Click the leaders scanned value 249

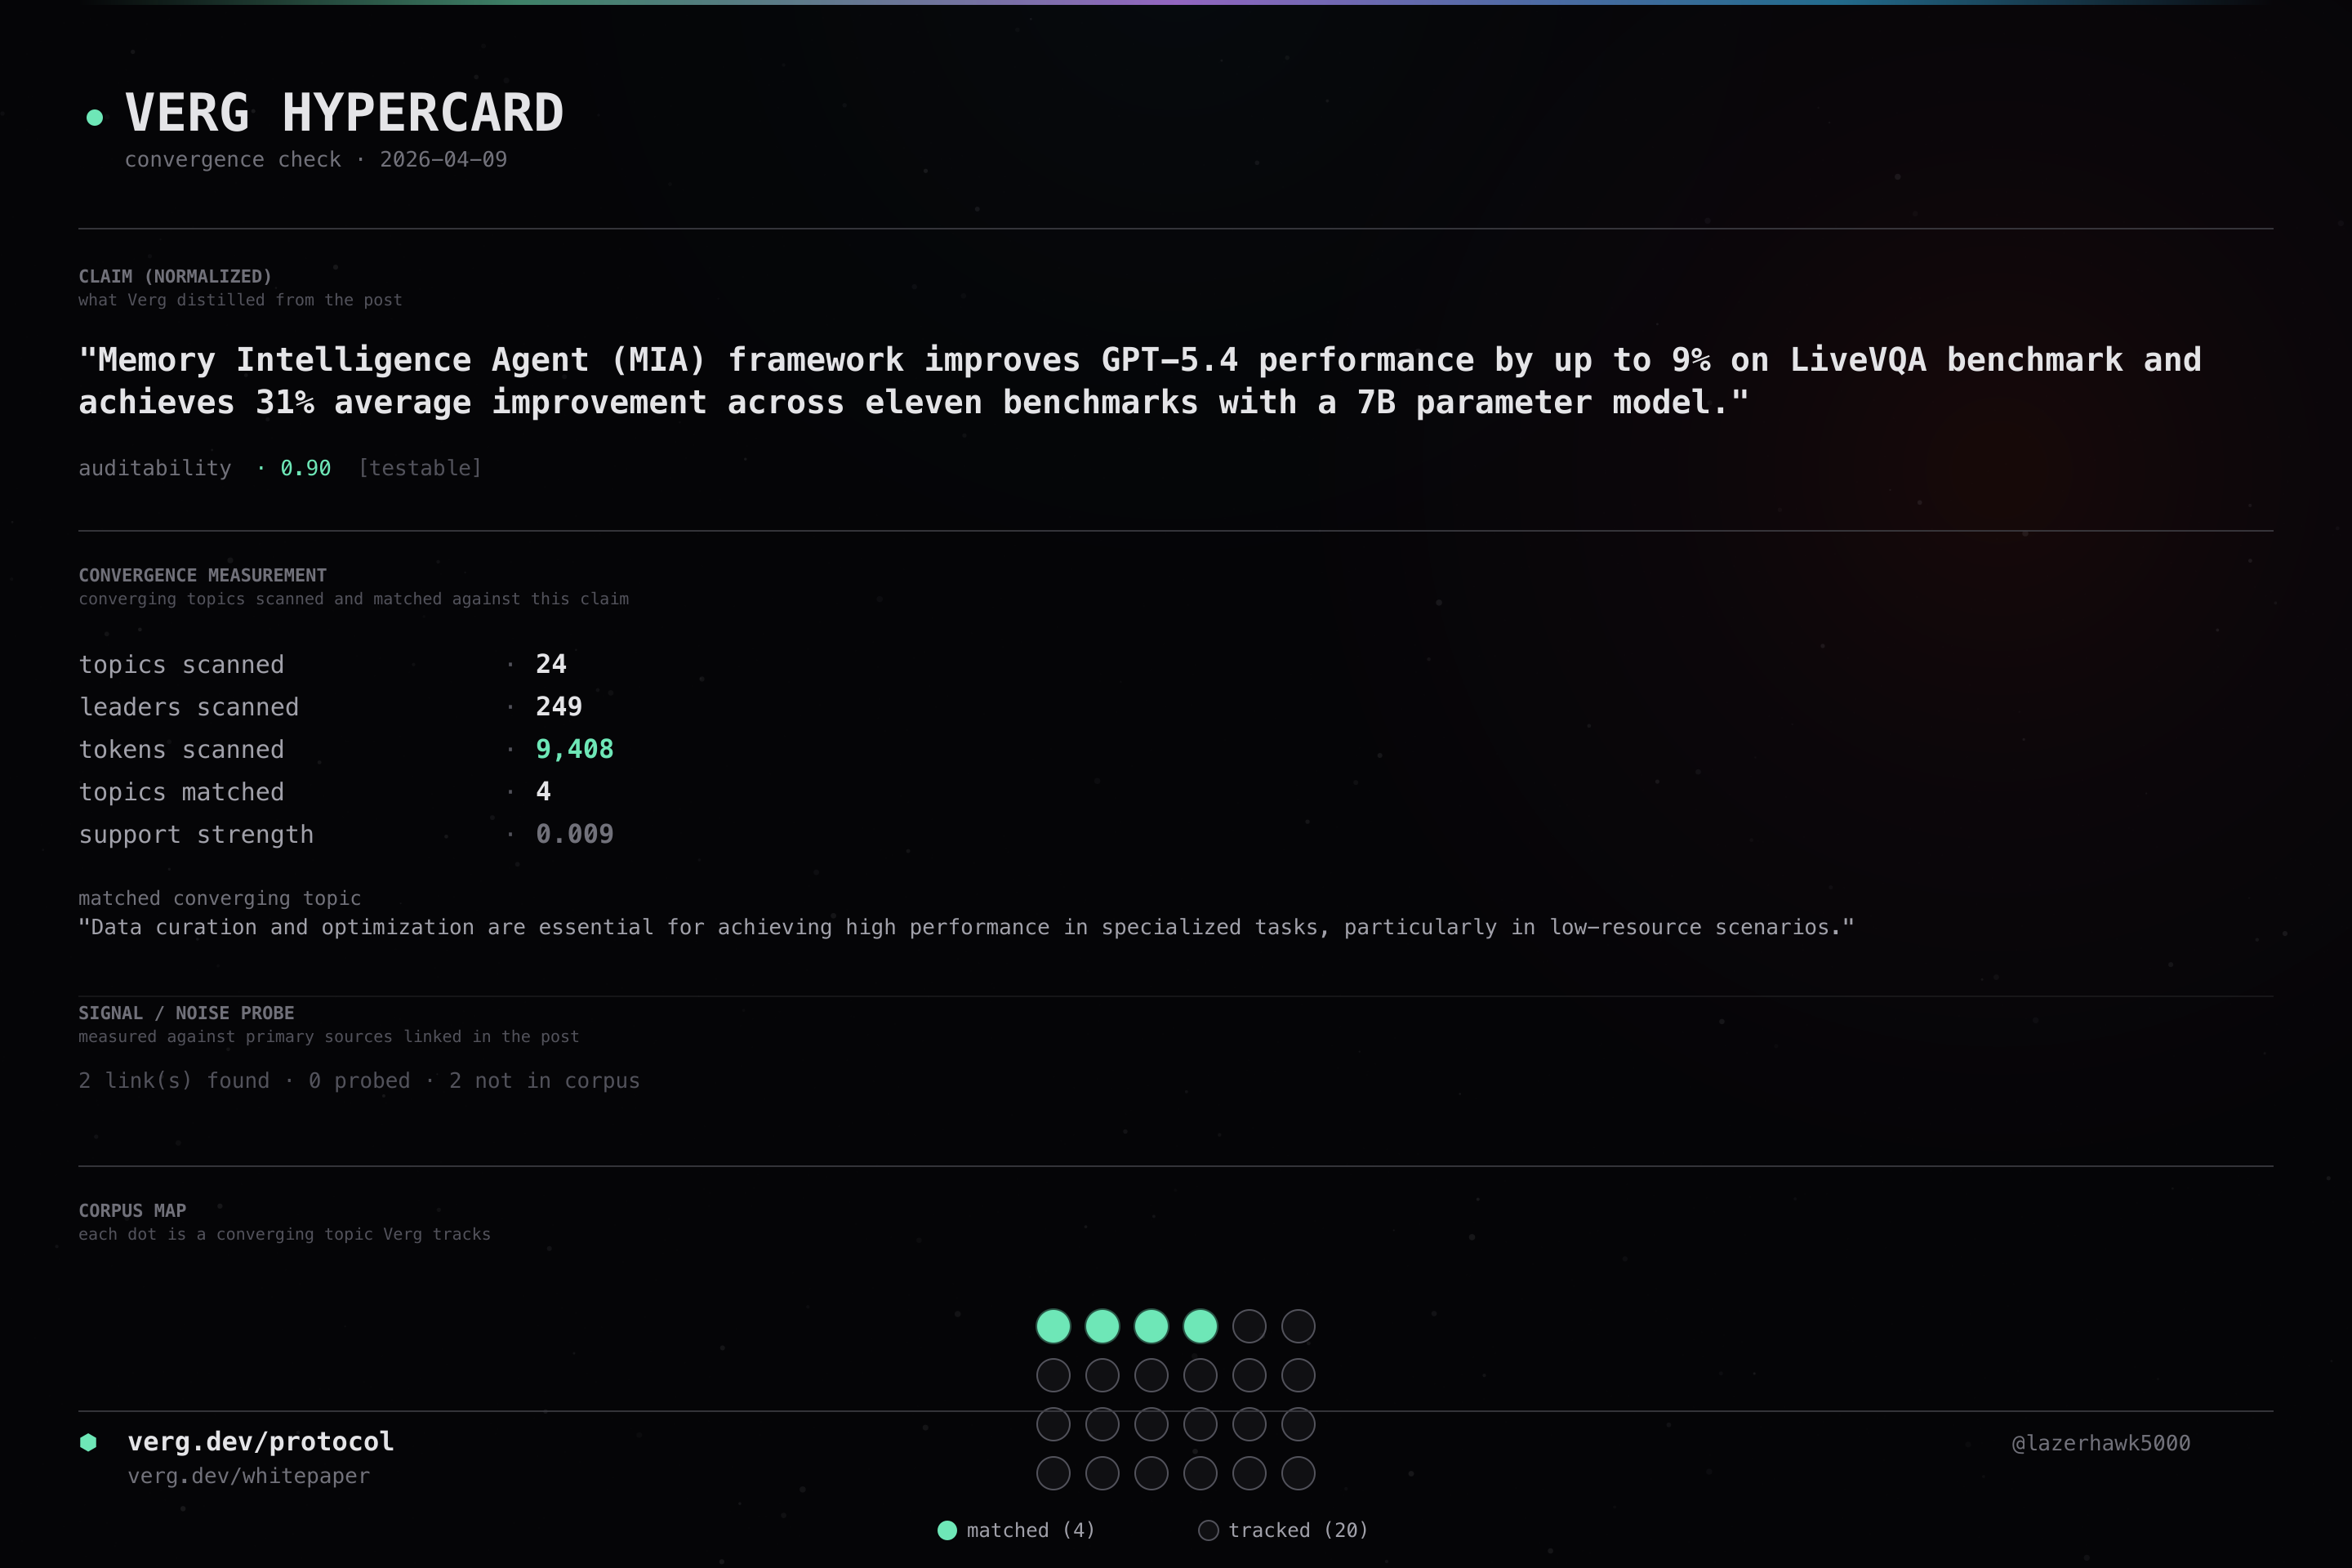pyautogui.click(x=559, y=707)
